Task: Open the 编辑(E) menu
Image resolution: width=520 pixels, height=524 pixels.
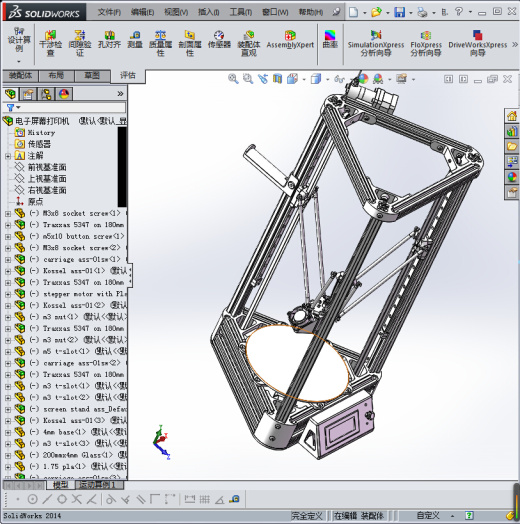Action: tap(142, 12)
